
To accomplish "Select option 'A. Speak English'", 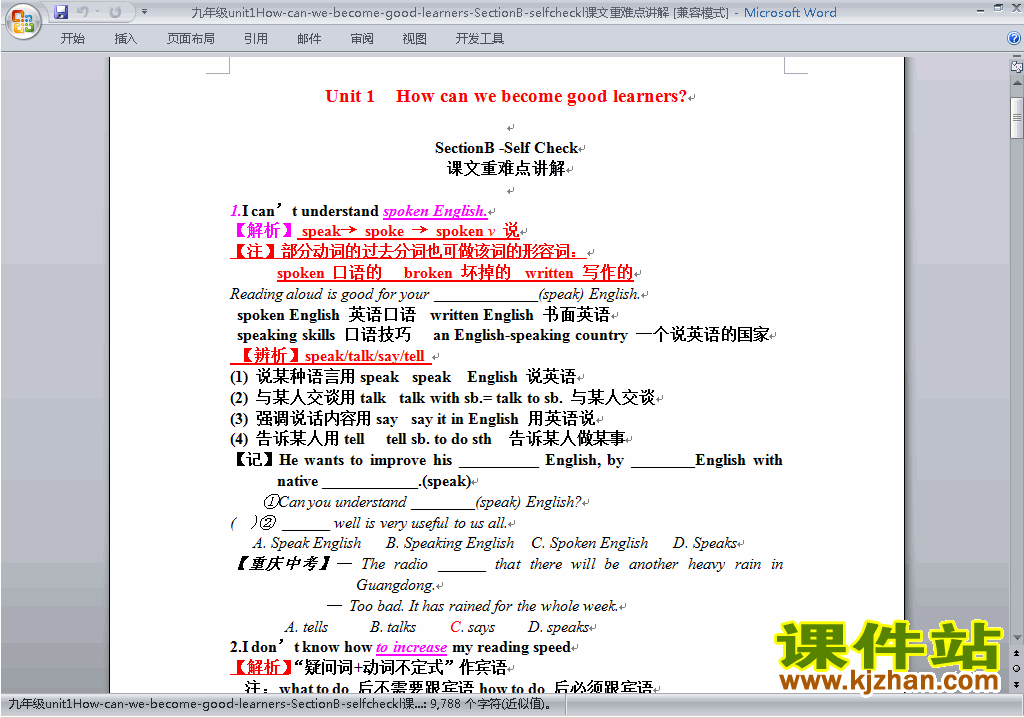I will point(306,543).
